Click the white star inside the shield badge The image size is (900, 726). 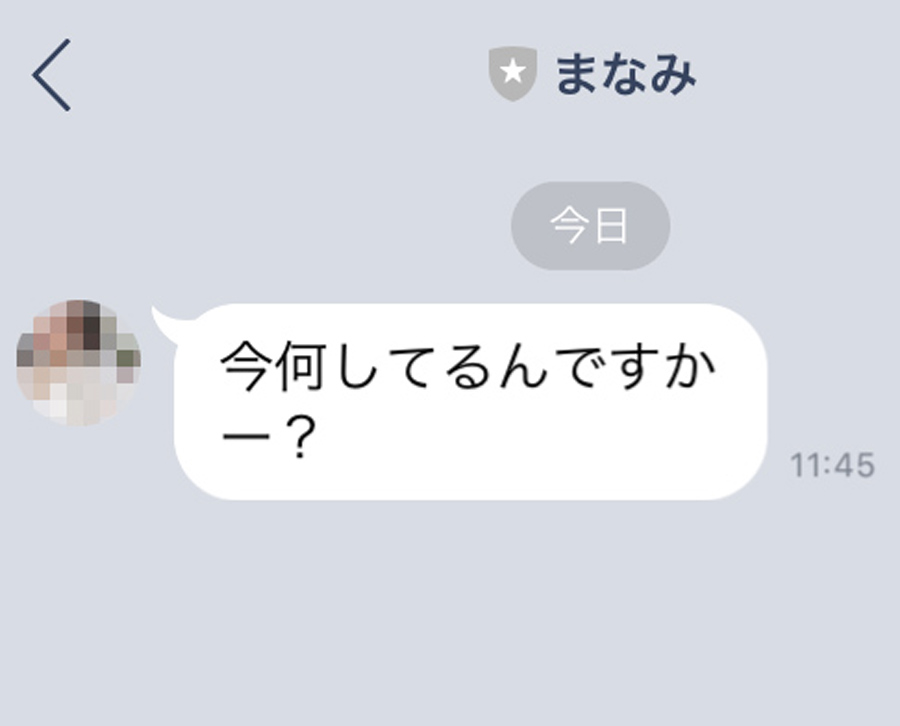coord(513,72)
